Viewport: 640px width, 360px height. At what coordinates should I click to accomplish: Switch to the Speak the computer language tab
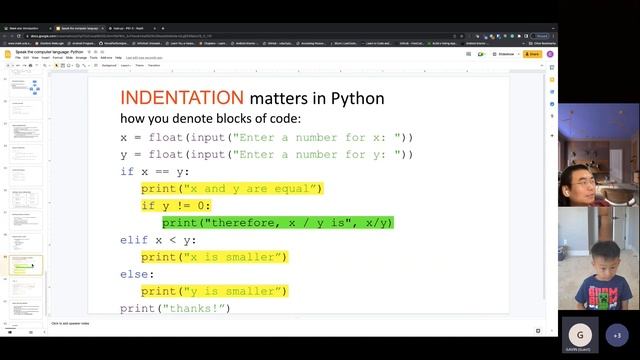[80, 28]
